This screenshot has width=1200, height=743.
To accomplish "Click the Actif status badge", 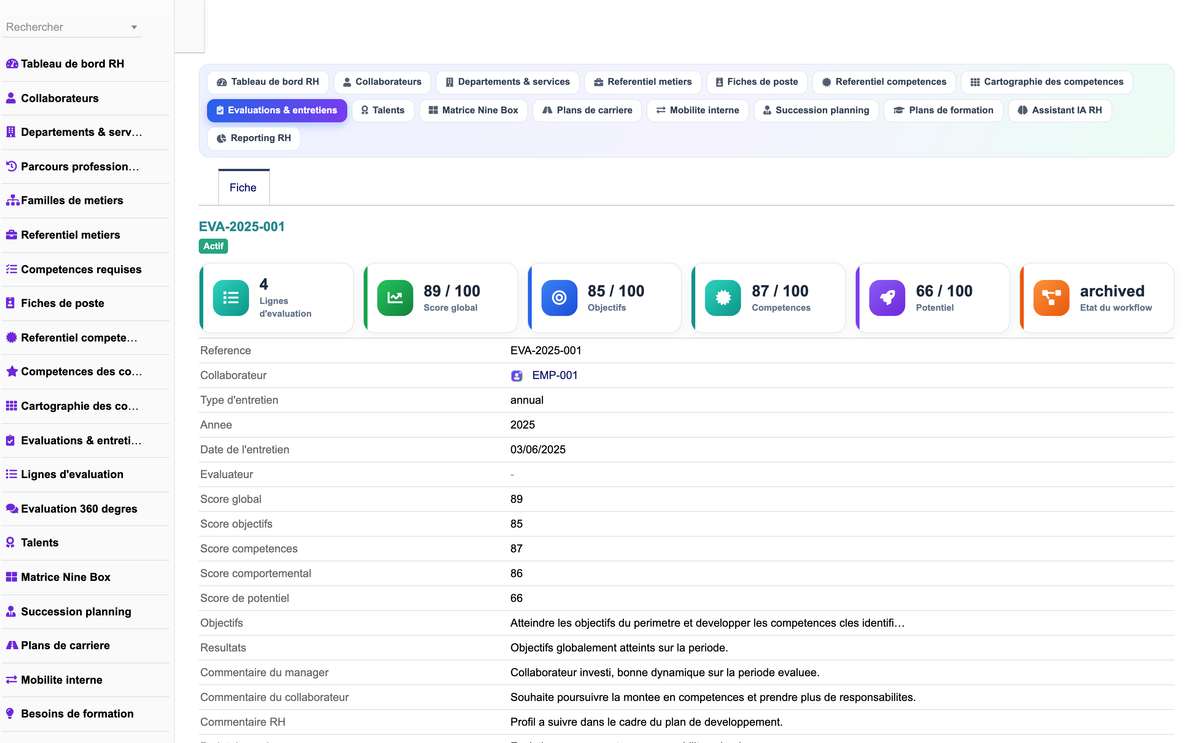I will point(213,246).
